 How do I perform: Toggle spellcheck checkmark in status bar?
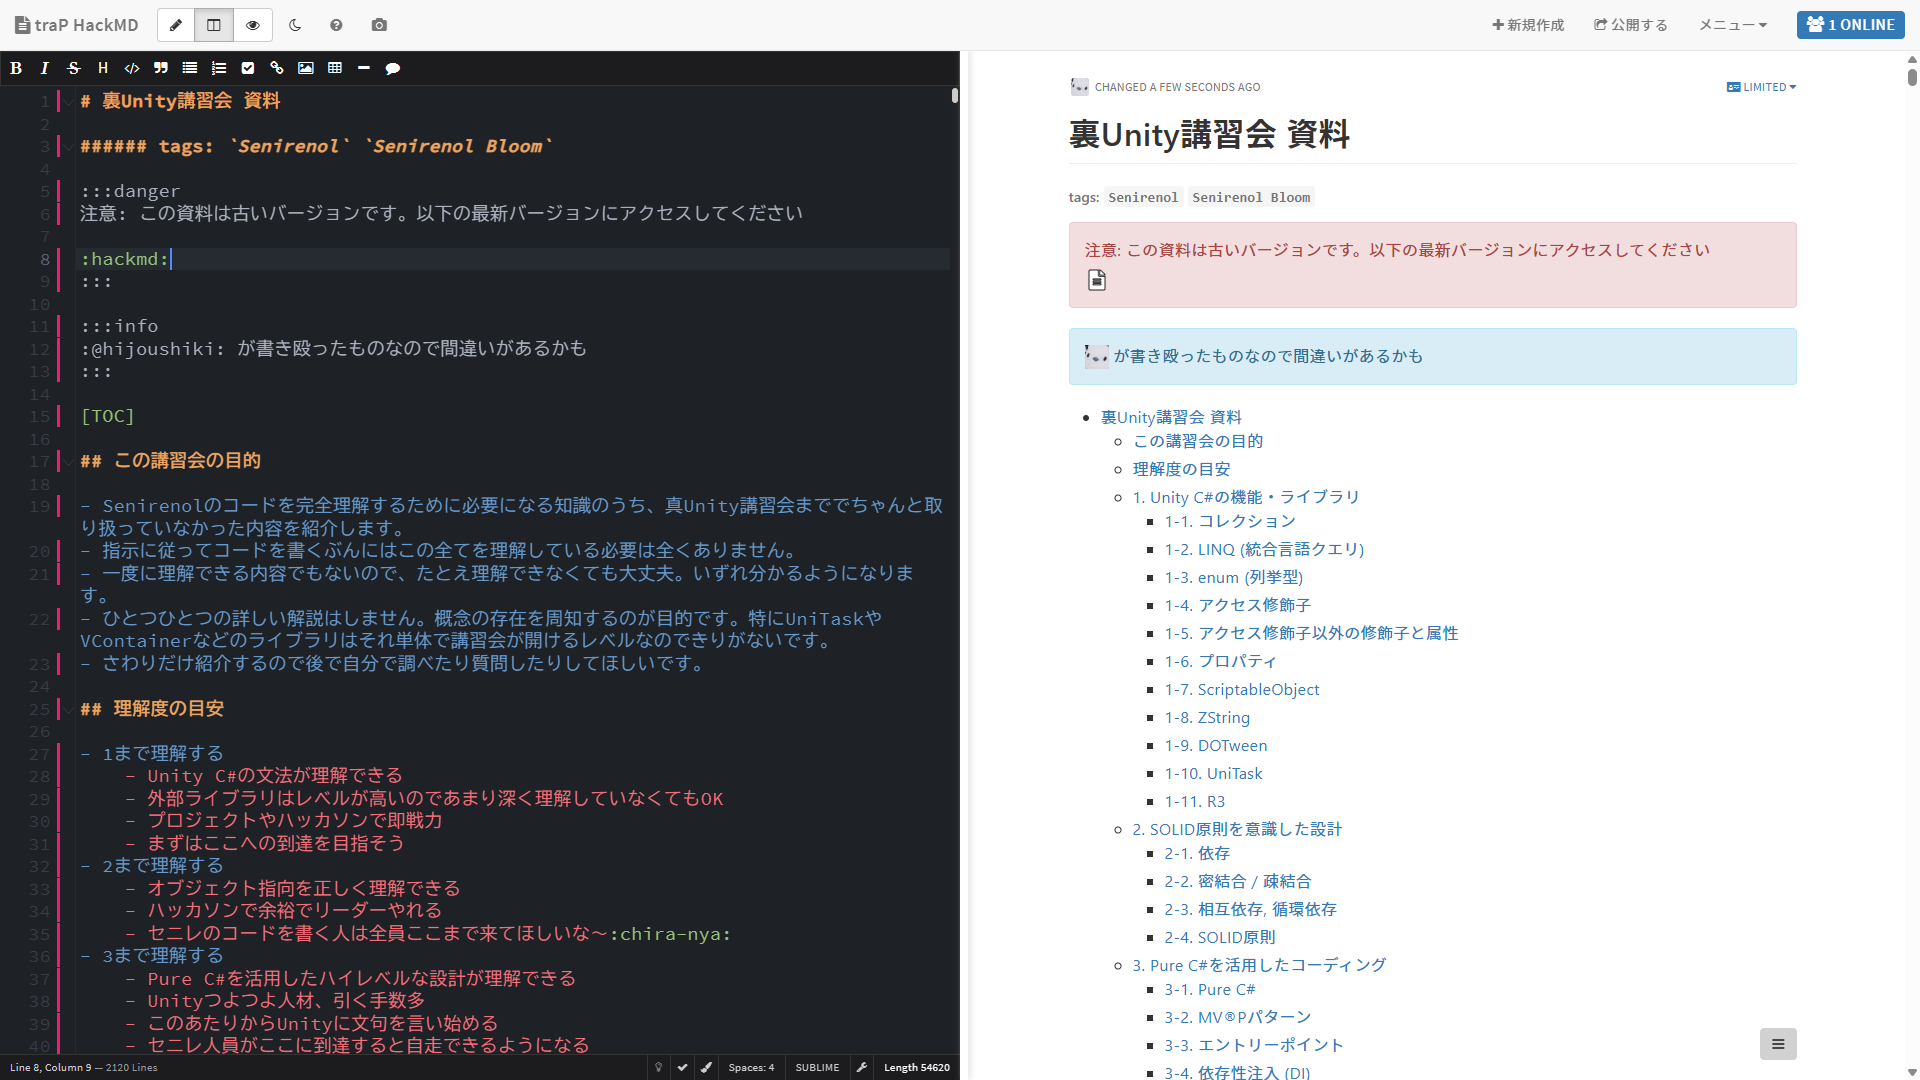[x=682, y=1067]
